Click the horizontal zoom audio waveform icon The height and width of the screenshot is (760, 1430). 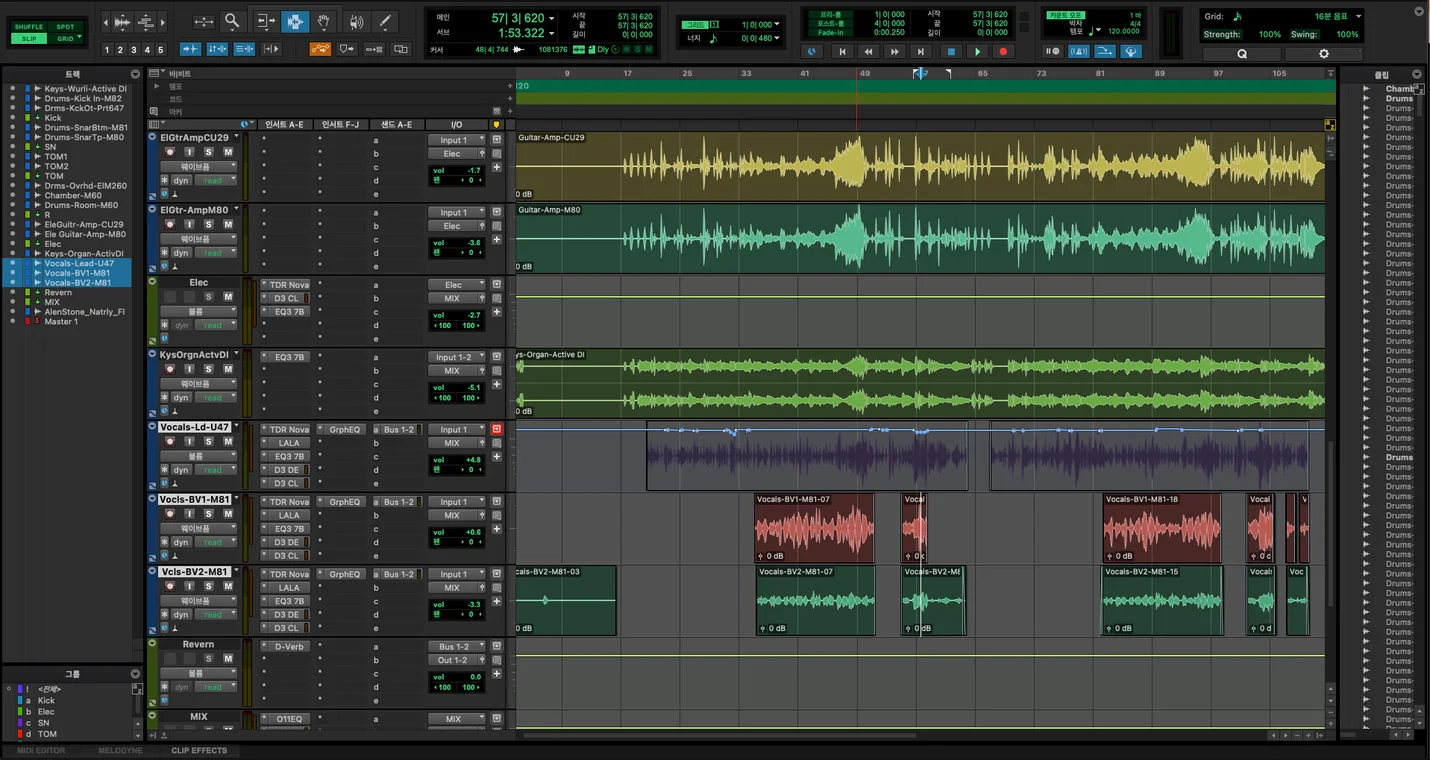122,21
